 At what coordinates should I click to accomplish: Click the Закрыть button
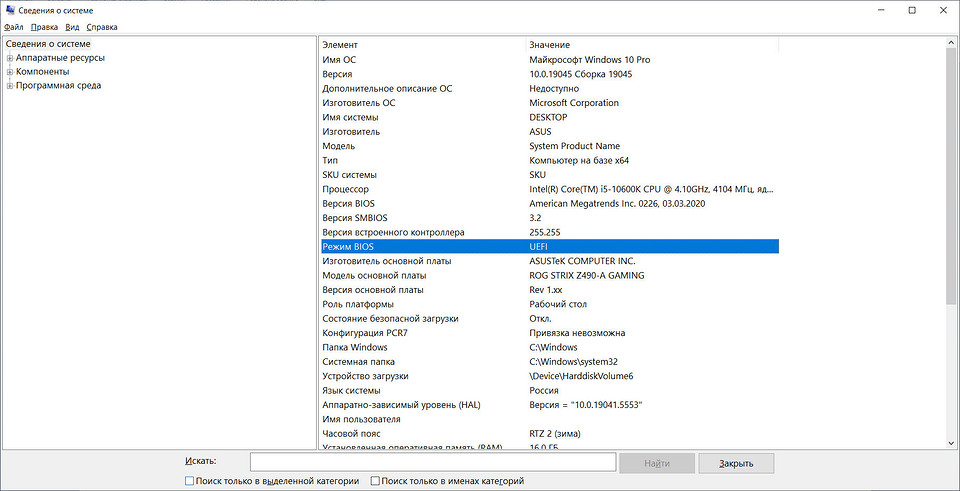tap(735, 463)
